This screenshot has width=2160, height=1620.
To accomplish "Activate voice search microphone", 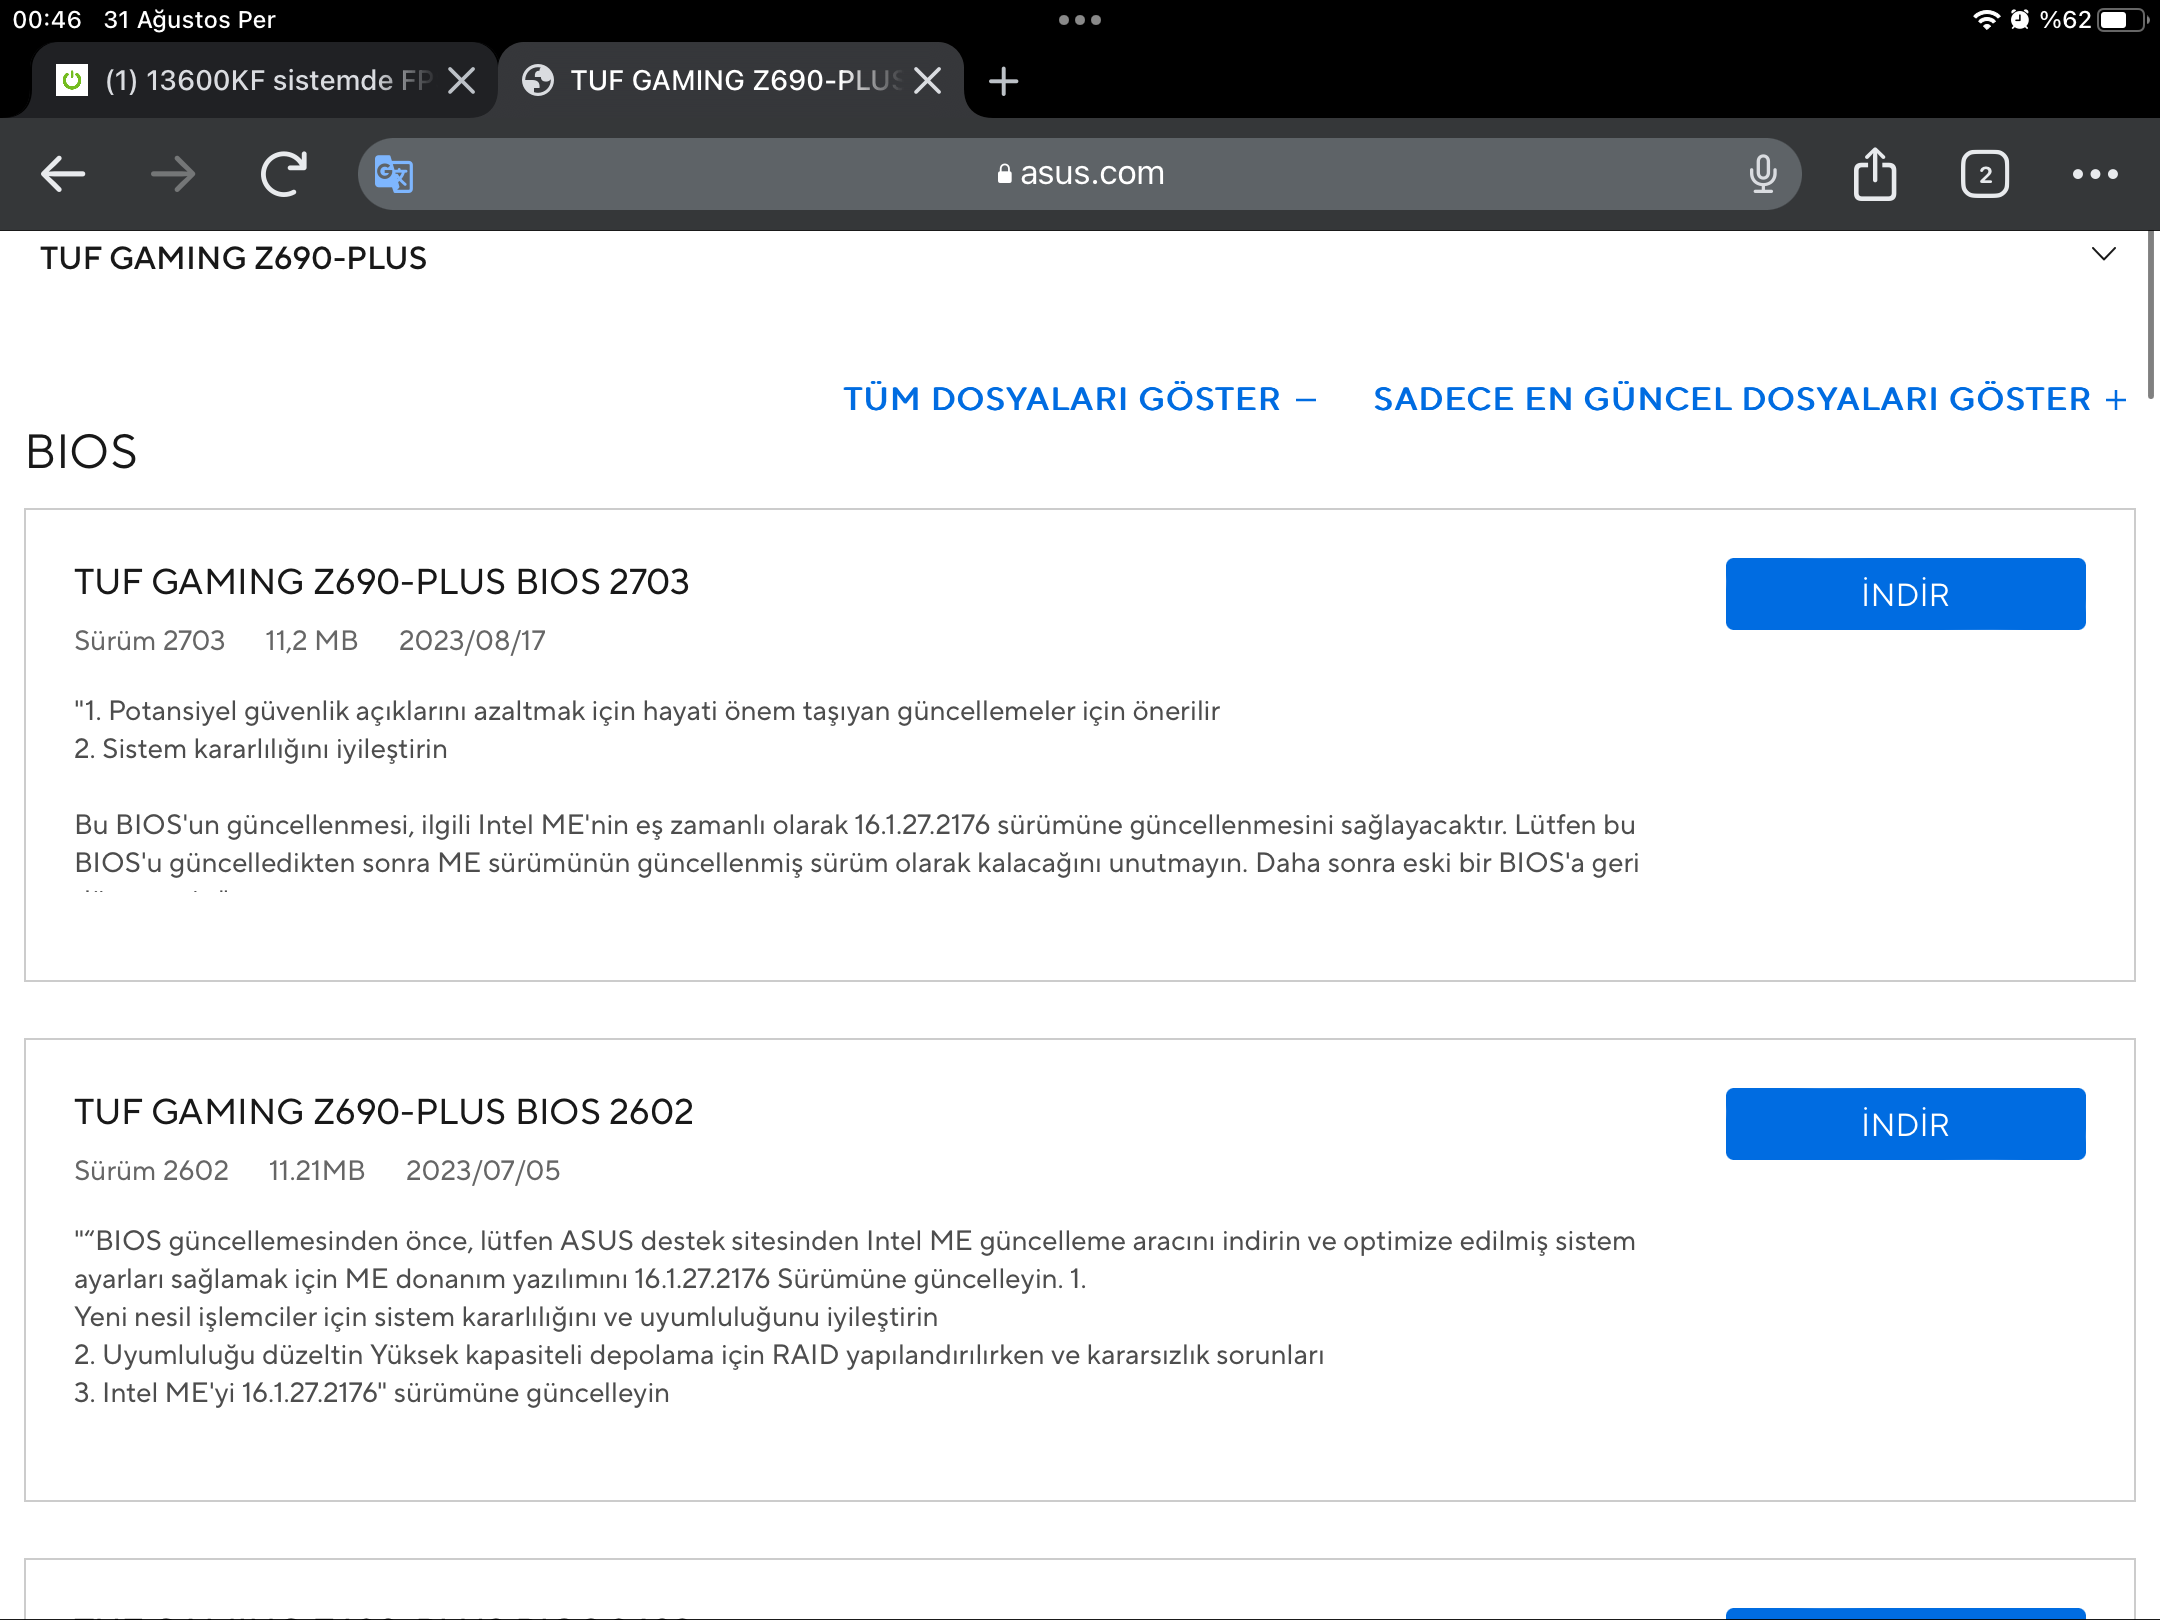I will [x=1763, y=174].
